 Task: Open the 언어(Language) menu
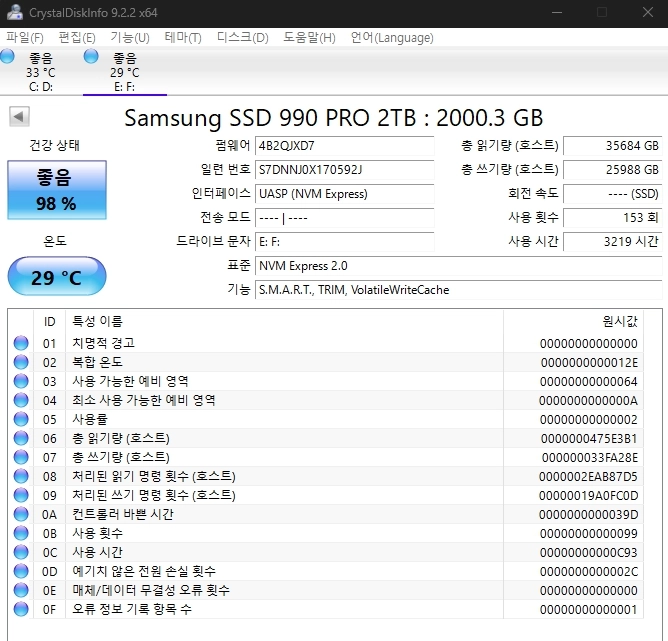click(x=392, y=38)
